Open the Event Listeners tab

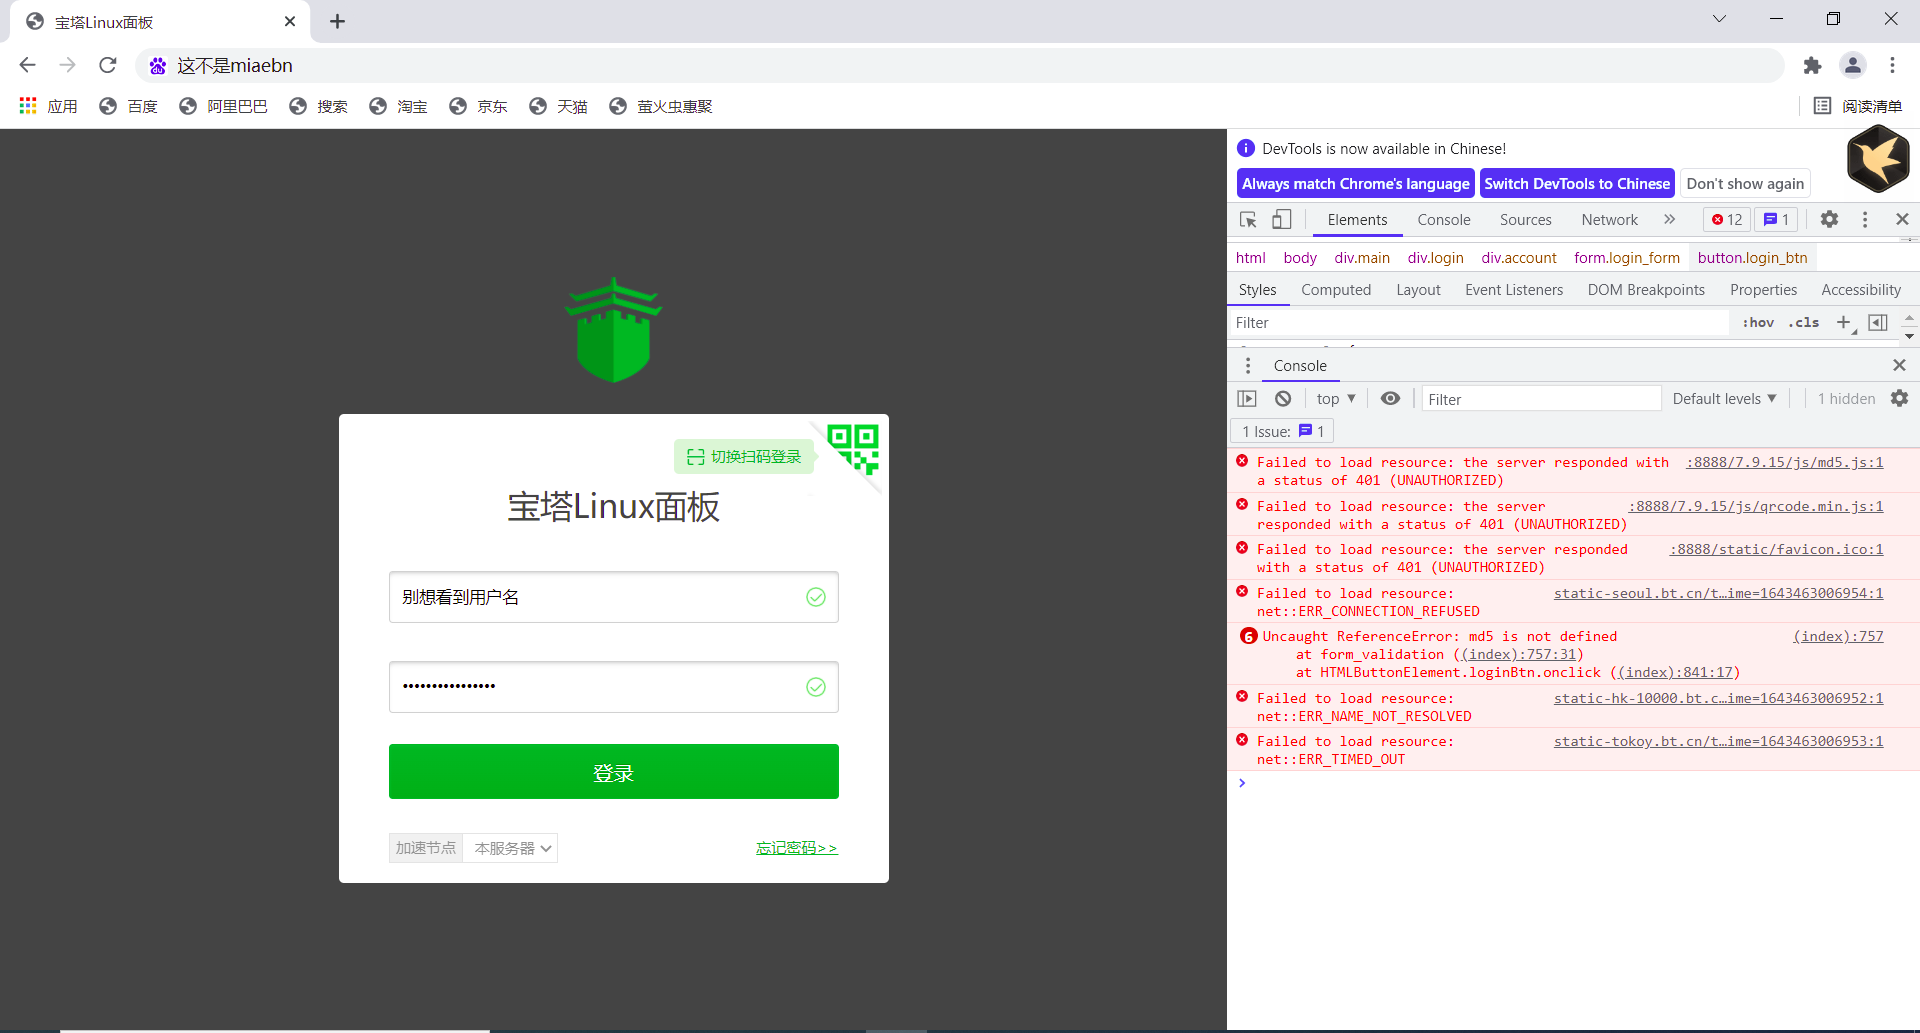1514,290
